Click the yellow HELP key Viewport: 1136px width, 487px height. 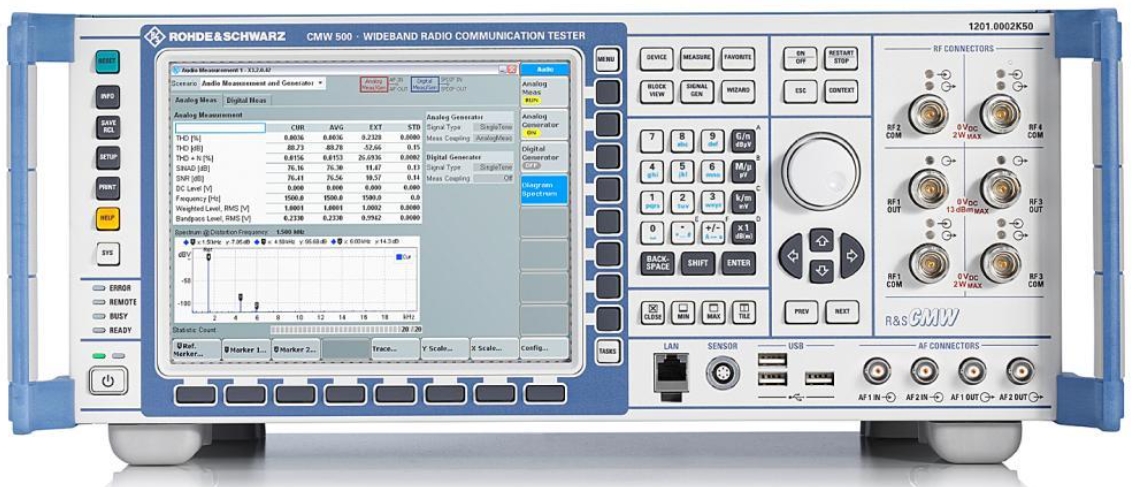[x=108, y=218]
